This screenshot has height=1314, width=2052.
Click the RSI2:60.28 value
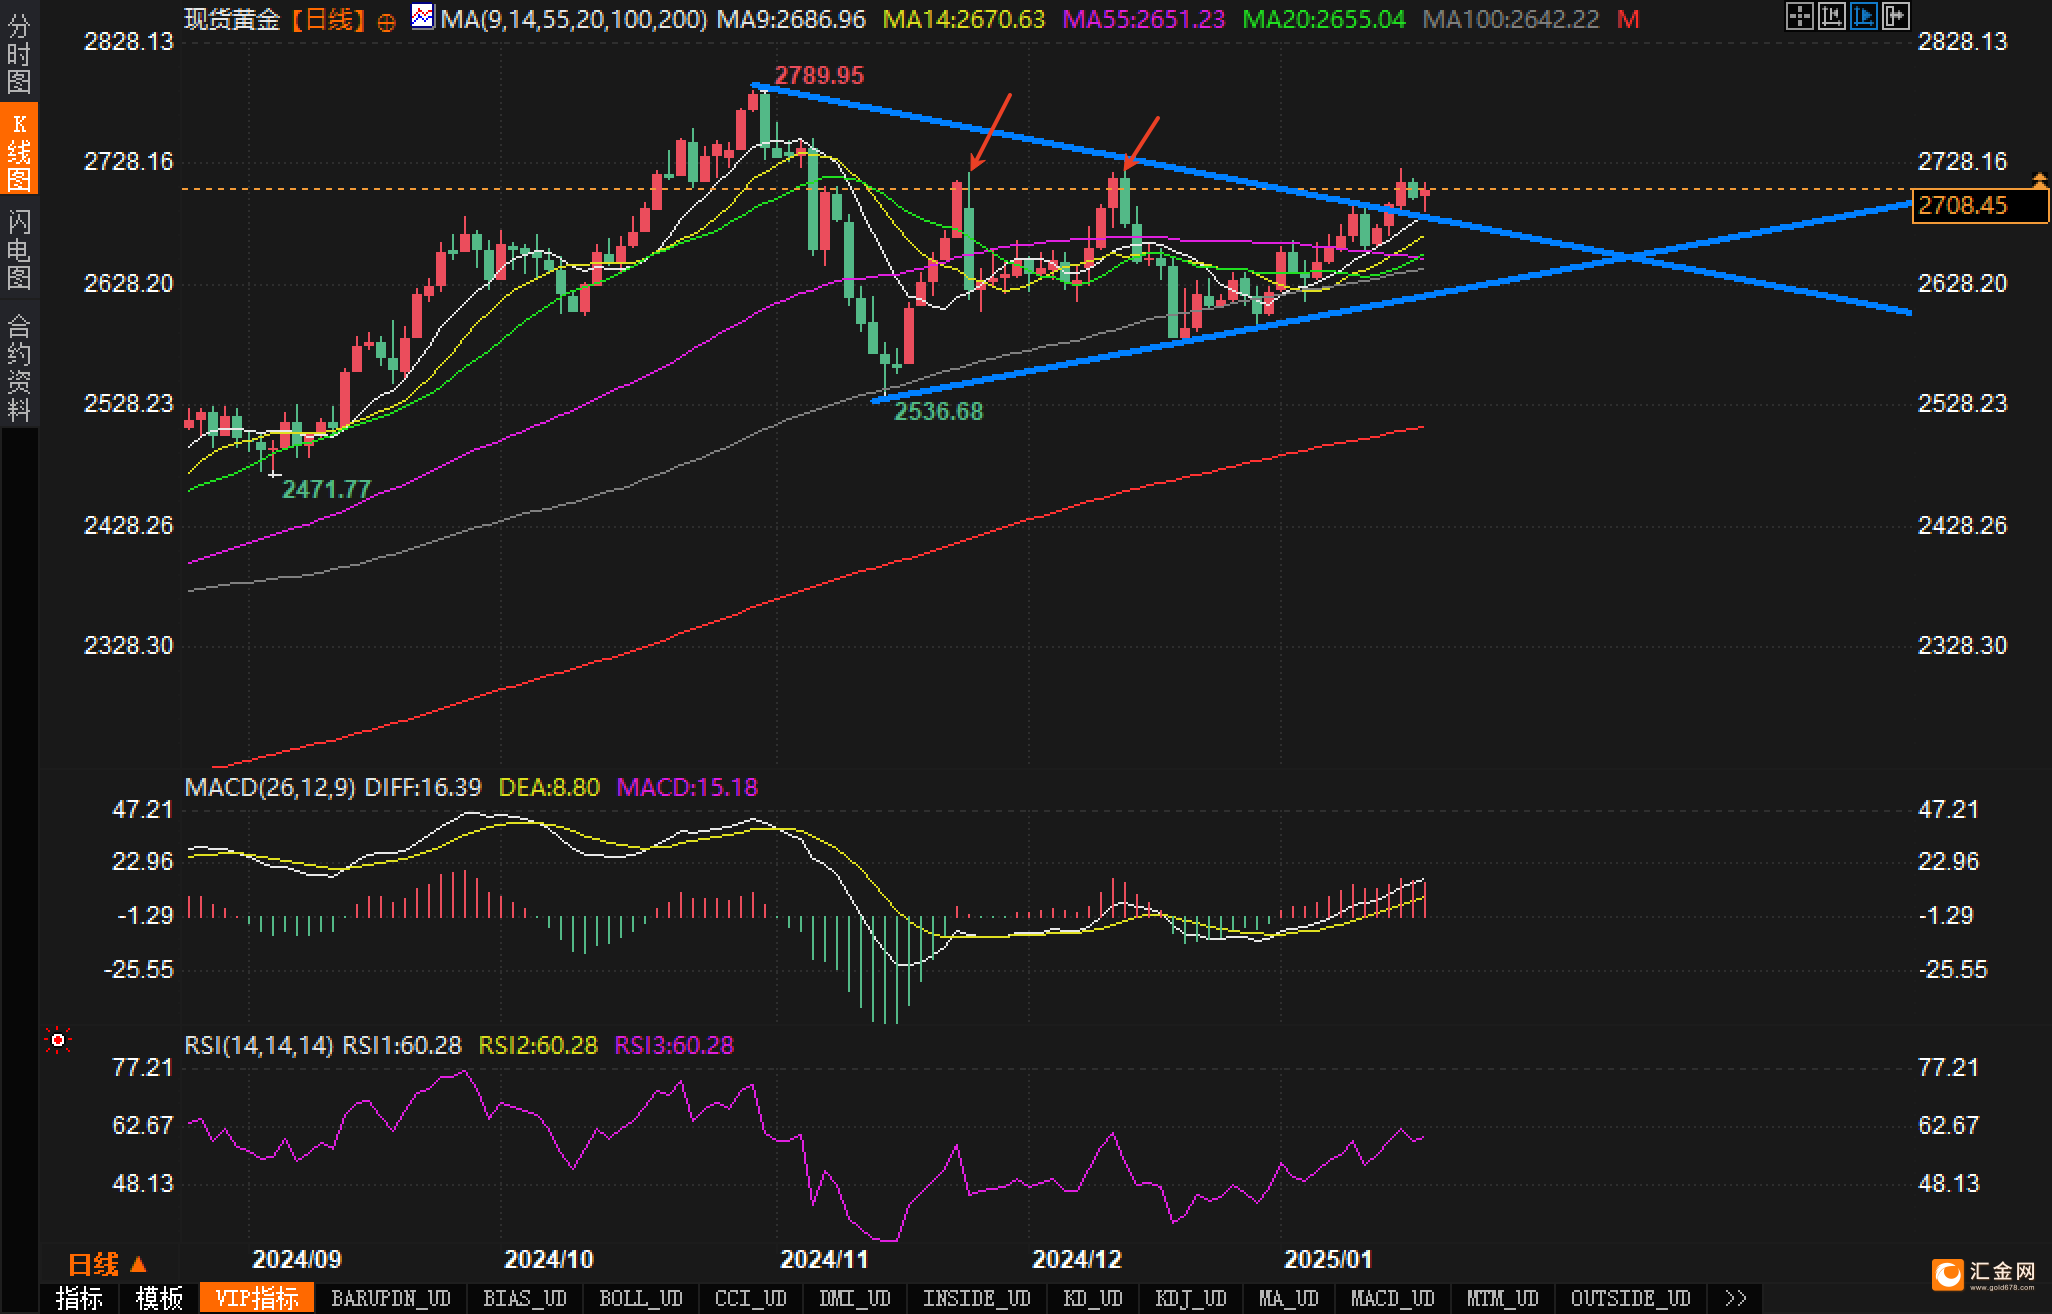(538, 1045)
